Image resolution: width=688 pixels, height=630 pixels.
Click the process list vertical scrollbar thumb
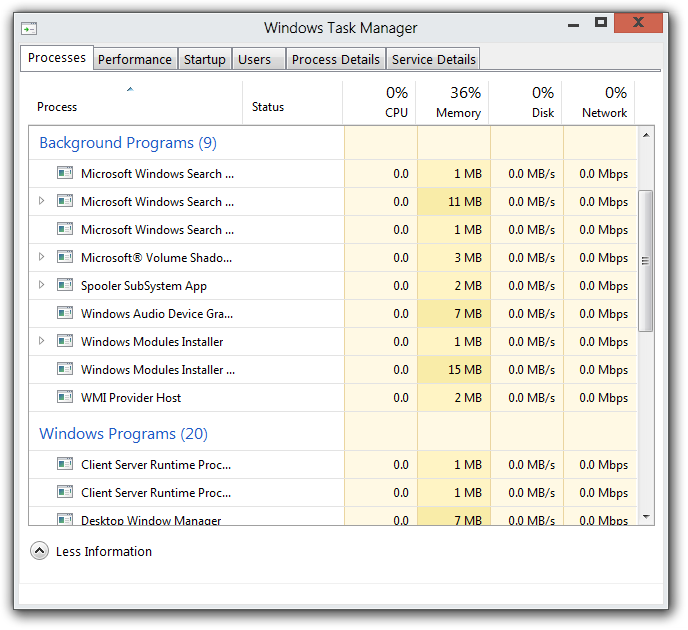(x=645, y=261)
